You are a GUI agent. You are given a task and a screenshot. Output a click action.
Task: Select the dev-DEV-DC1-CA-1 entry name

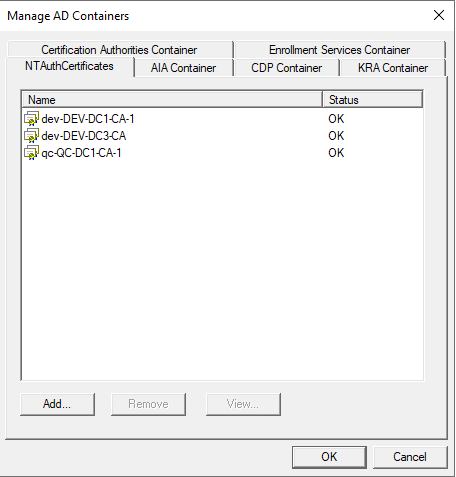click(88, 119)
